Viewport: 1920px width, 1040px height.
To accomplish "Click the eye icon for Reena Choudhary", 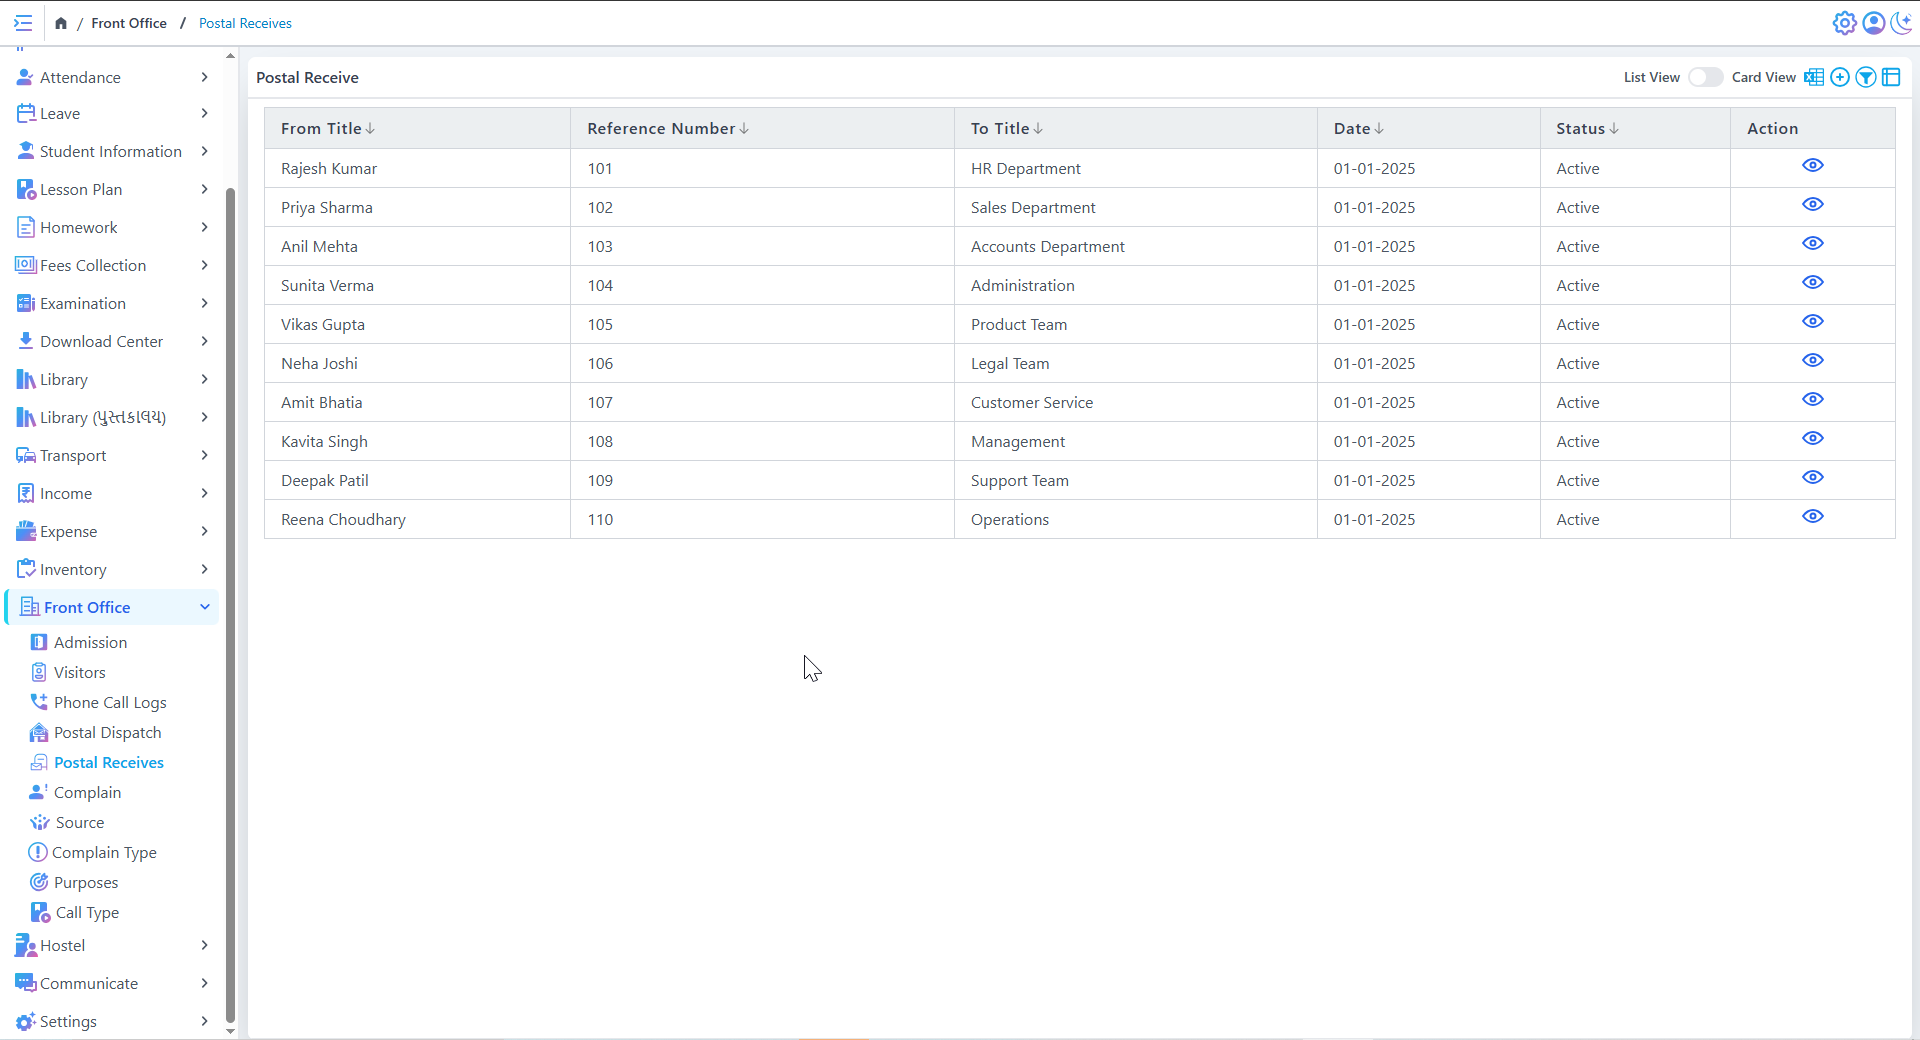I will (1812, 517).
